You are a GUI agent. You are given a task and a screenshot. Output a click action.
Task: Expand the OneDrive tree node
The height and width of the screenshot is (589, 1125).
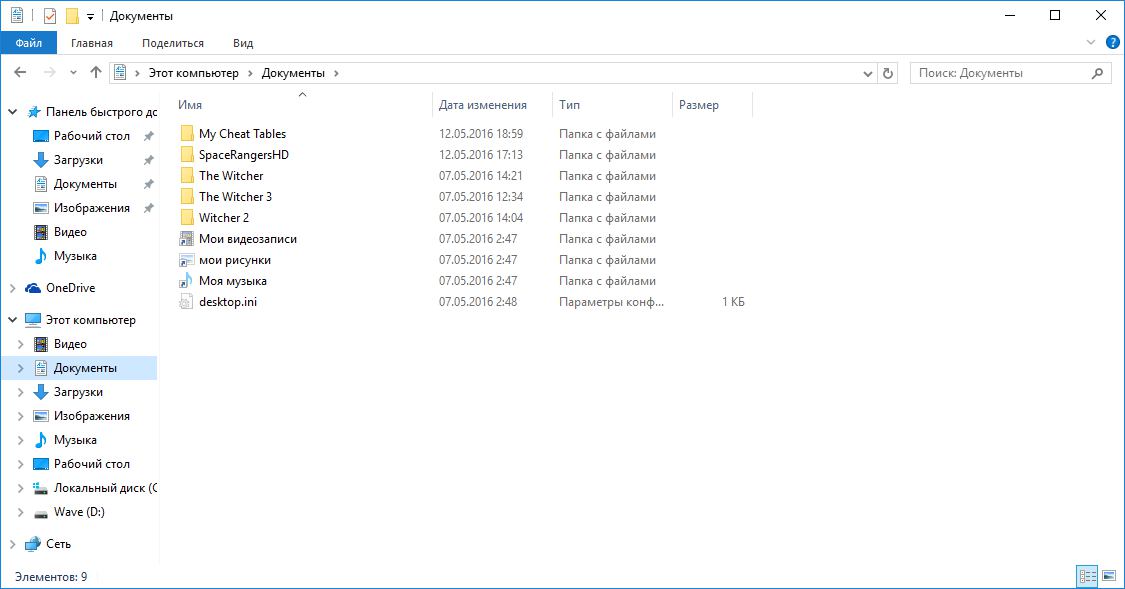pos(12,288)
